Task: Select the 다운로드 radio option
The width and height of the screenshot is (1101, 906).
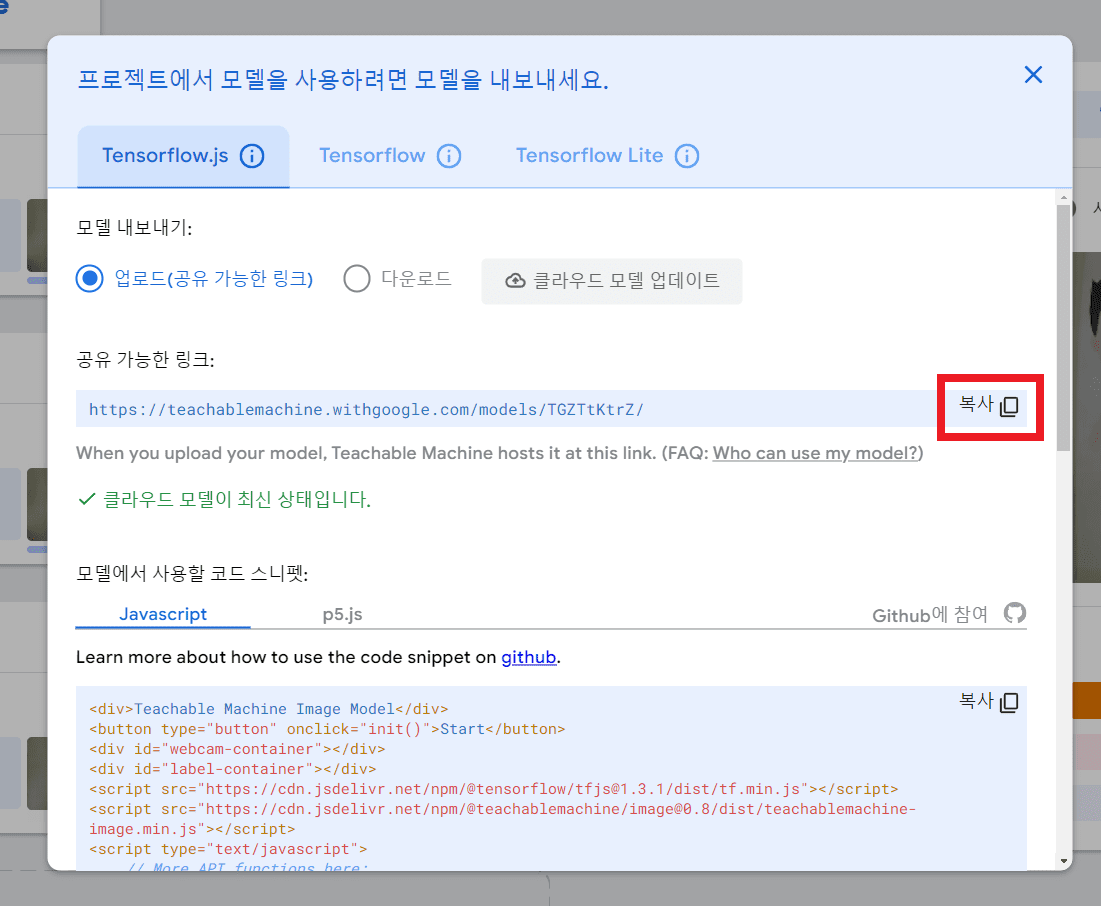Action: 357,279
